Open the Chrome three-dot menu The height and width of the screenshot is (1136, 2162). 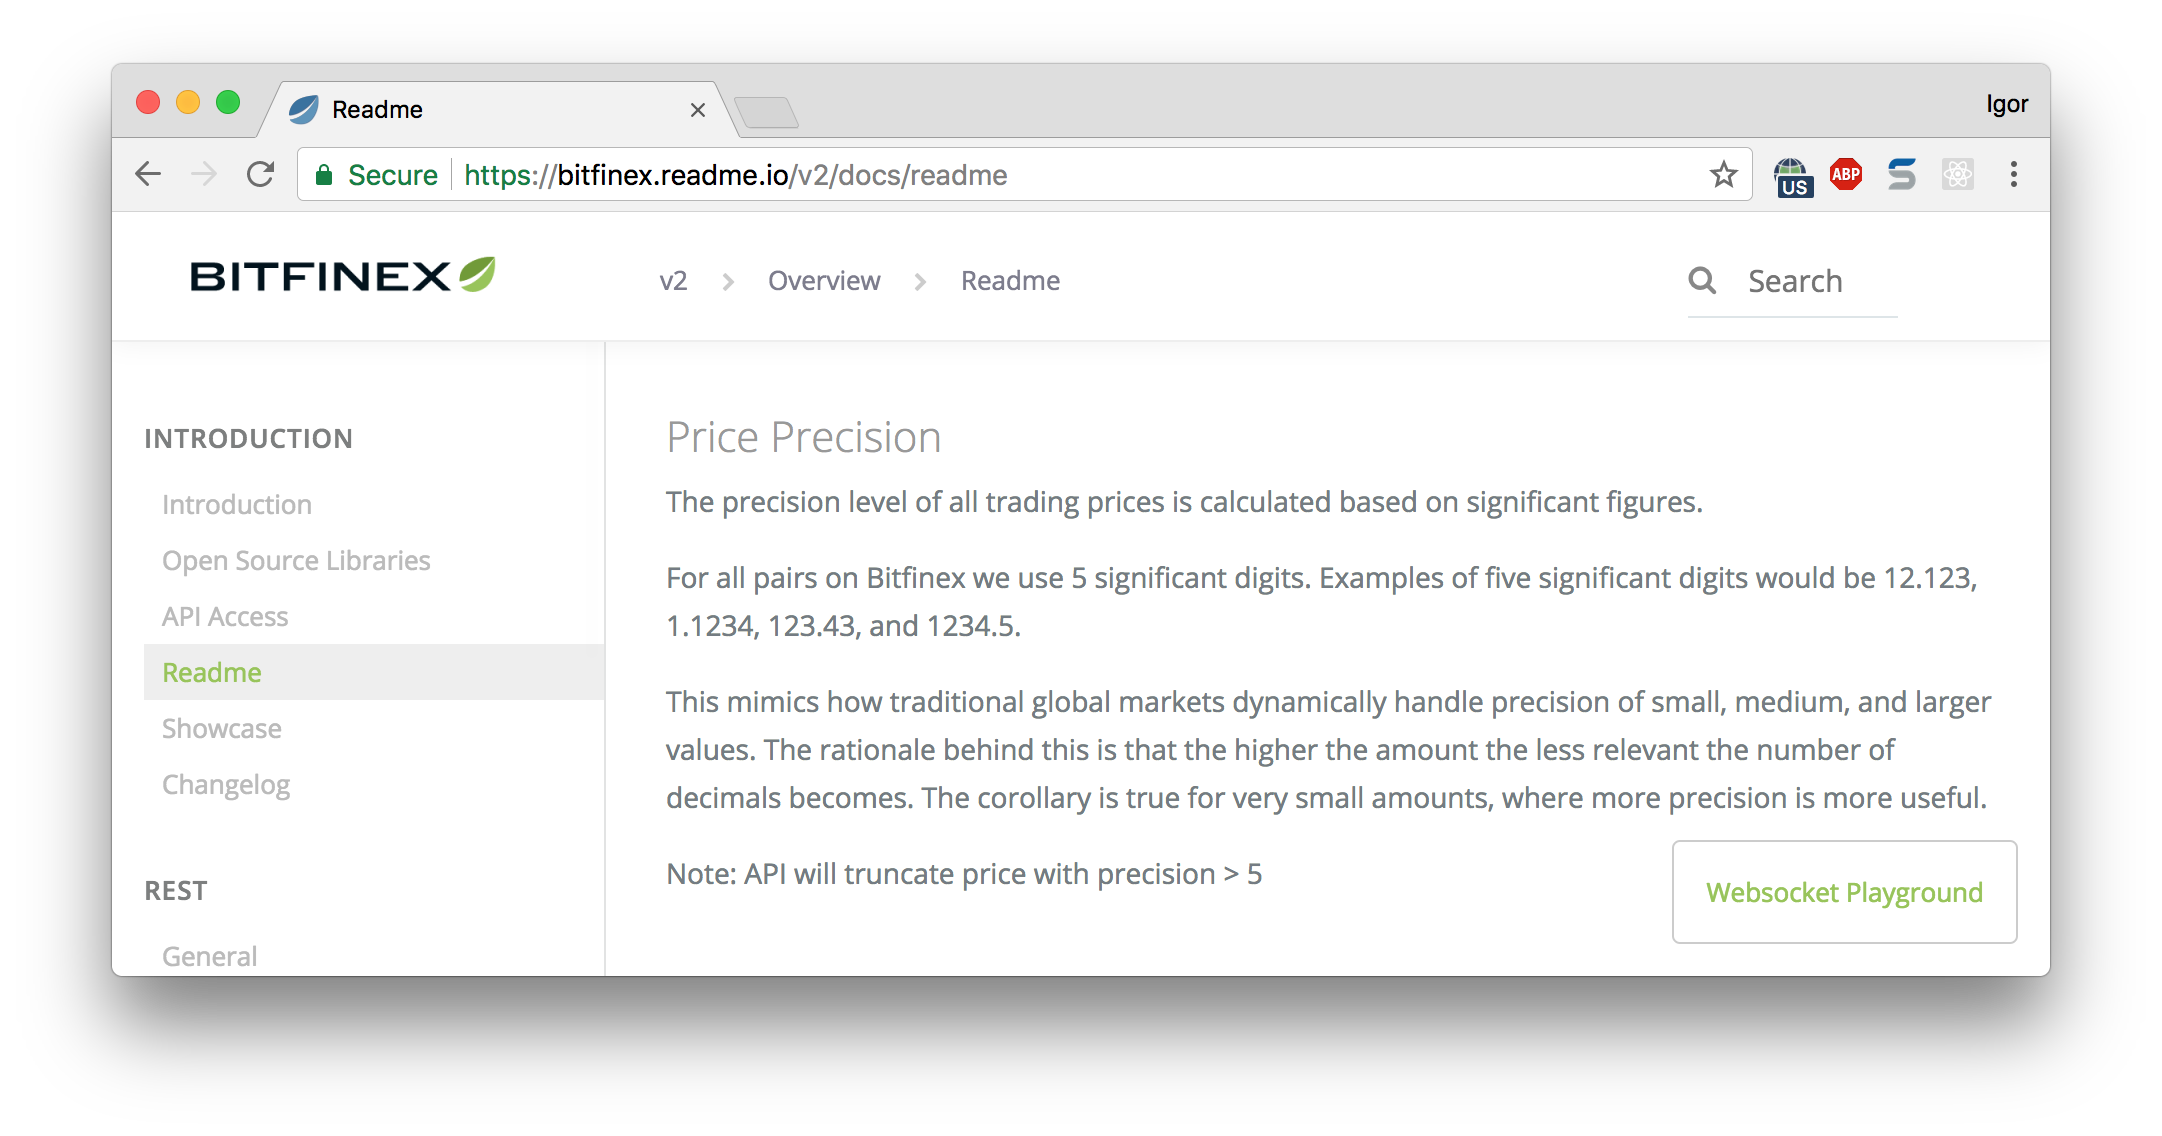pyautogui.click(x=2013, y=174)
